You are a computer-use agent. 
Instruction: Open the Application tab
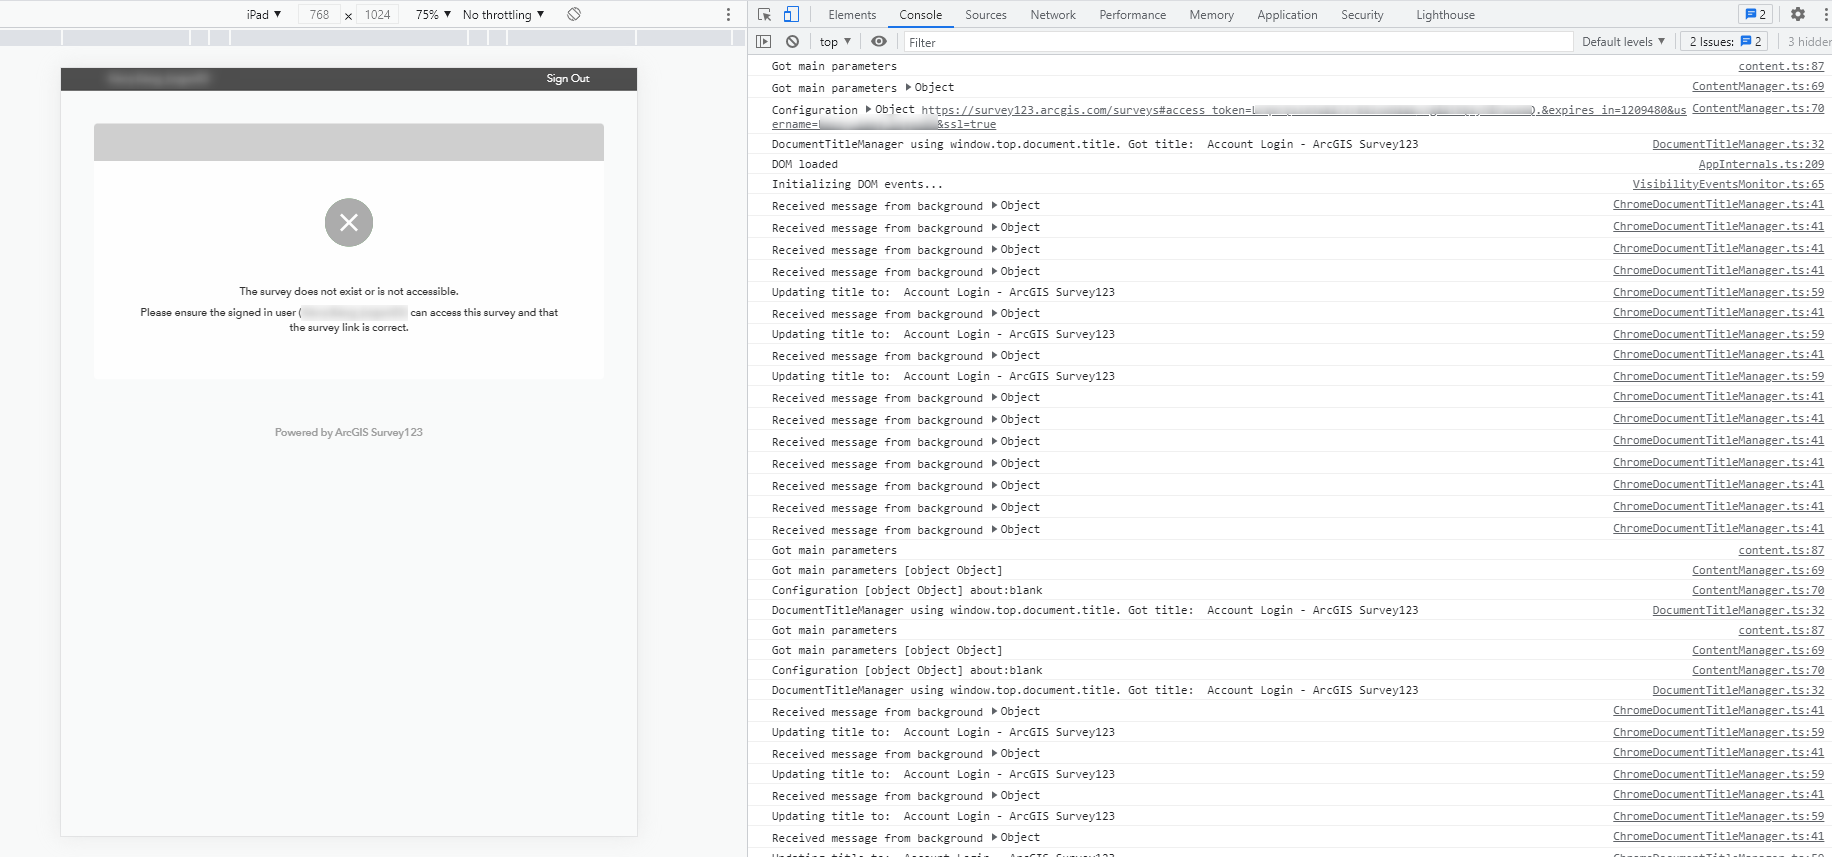(x=1287, y=15)
